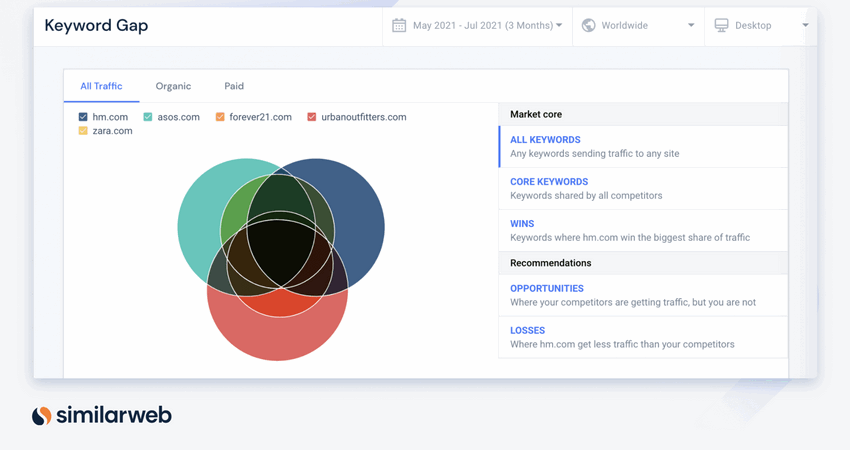850x450 pixels.
Task: Click the Similarweb logo
Action: (101, 415)
